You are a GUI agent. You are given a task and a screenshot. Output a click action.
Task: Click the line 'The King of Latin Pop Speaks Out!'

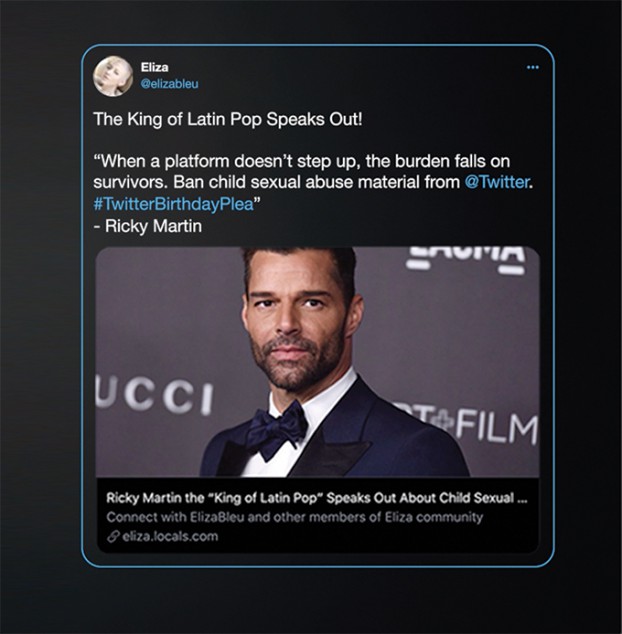point(228,119)
